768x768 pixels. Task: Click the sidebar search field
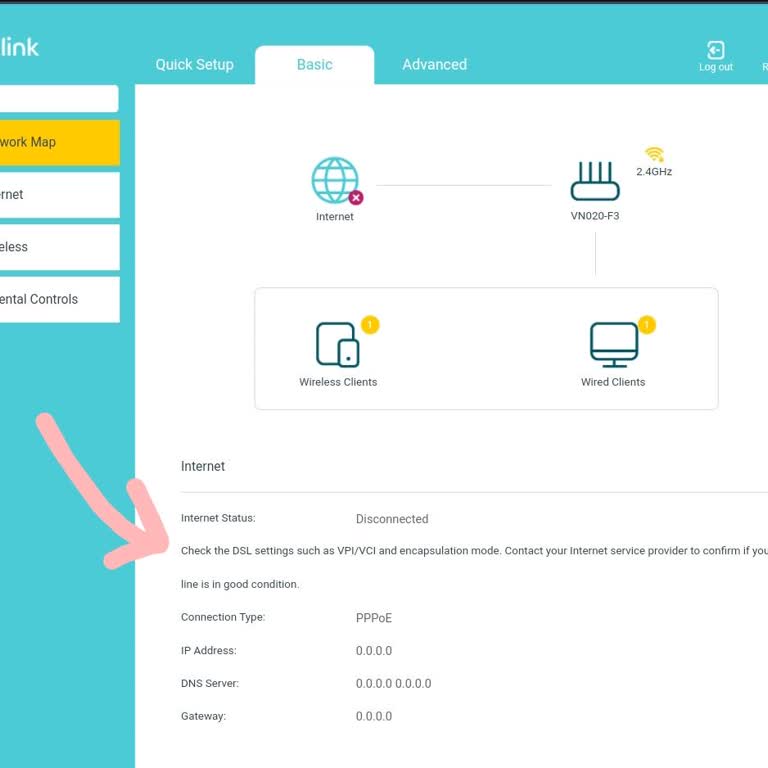59,98
